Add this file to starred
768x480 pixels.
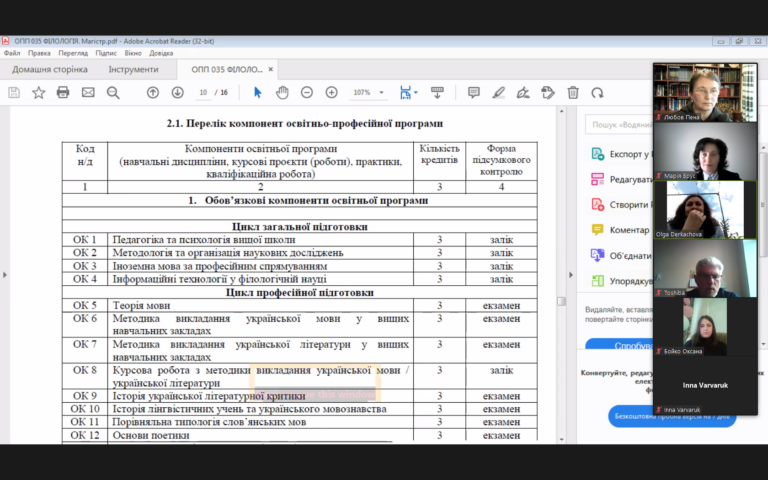(x=38, y=92)
